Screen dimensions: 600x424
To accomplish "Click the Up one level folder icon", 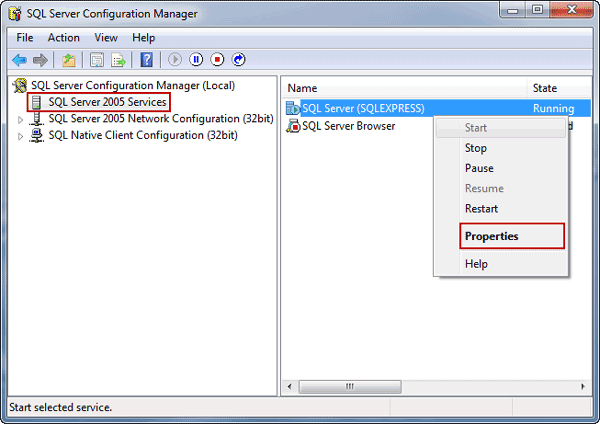I will [x=69, y=60].
